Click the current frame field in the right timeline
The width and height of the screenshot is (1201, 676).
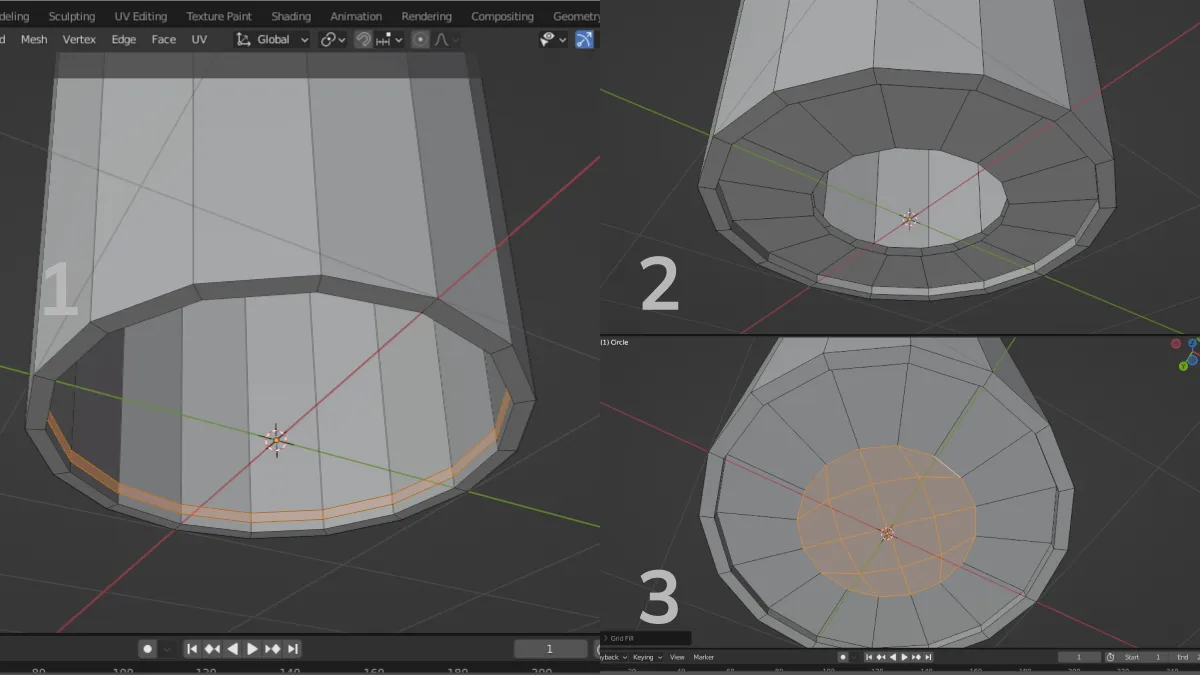tap(1079, 657)
